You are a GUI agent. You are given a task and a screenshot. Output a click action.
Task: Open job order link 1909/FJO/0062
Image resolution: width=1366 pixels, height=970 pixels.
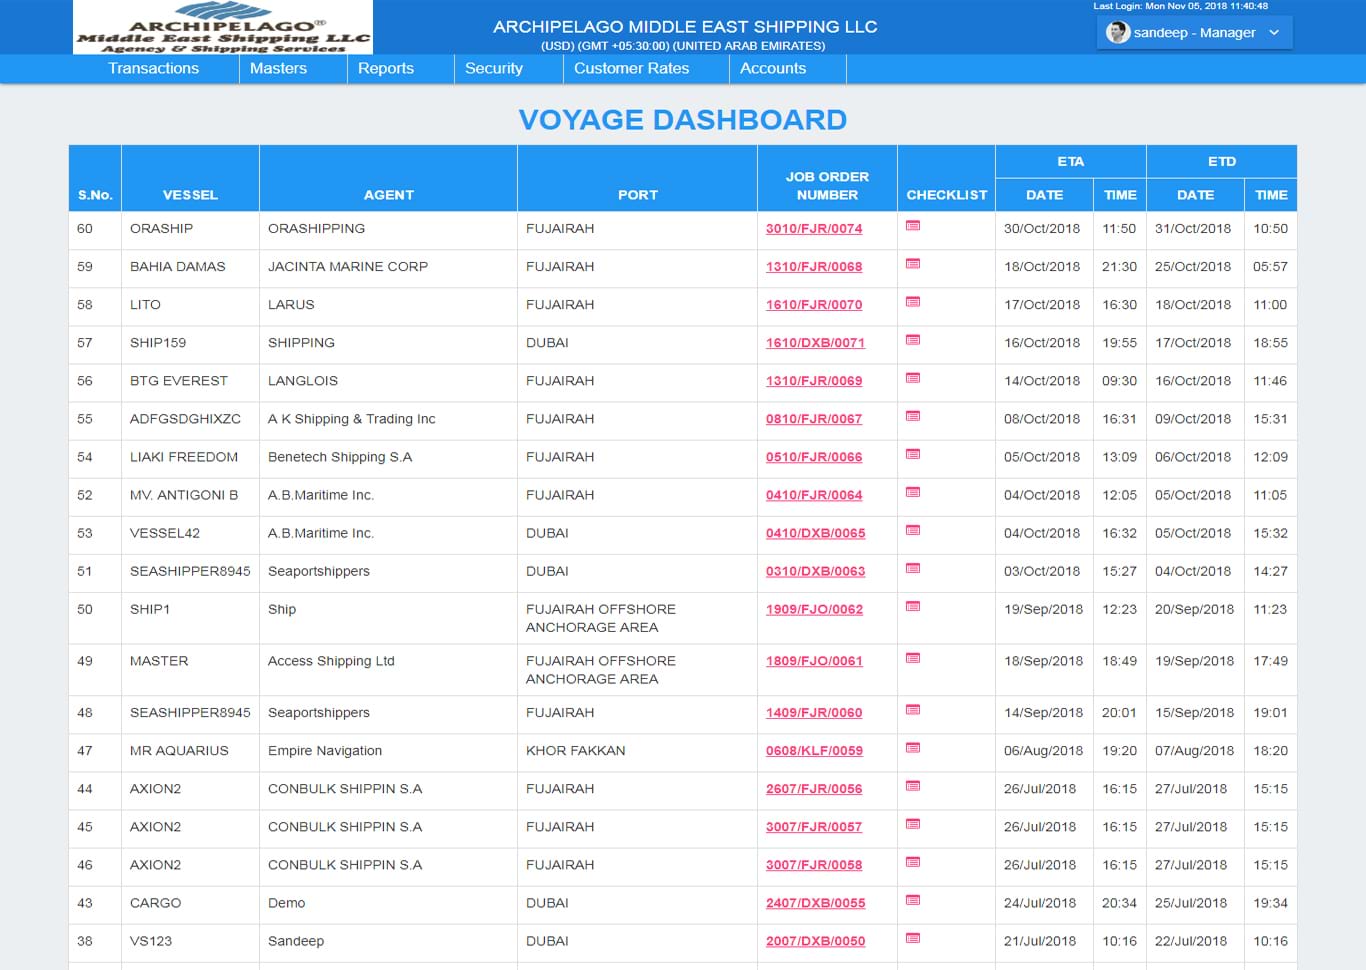point(813,610)
